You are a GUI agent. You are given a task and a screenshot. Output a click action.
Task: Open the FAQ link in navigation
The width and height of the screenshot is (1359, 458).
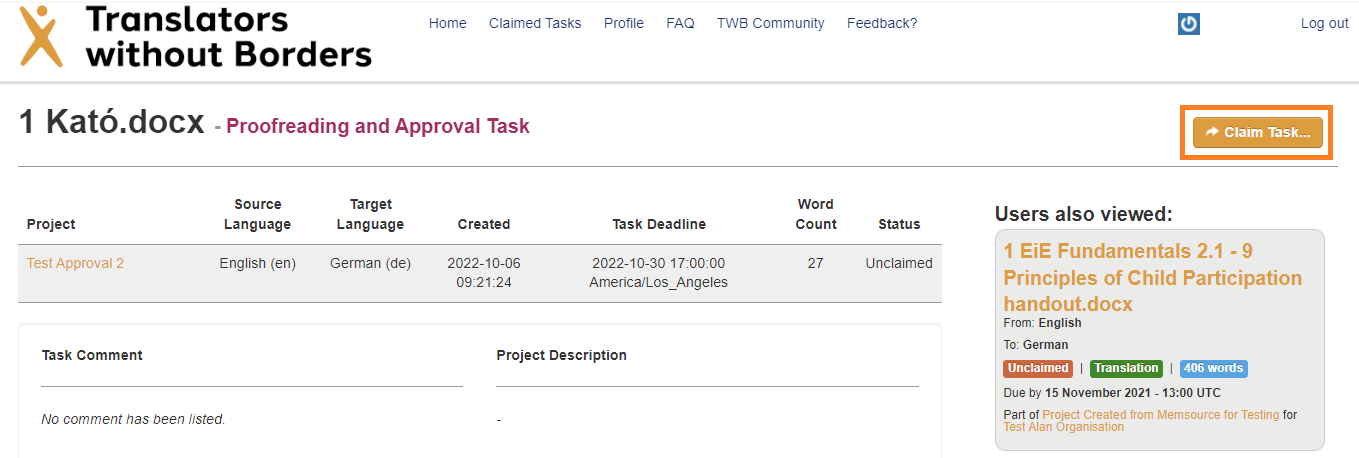point(680,23)
